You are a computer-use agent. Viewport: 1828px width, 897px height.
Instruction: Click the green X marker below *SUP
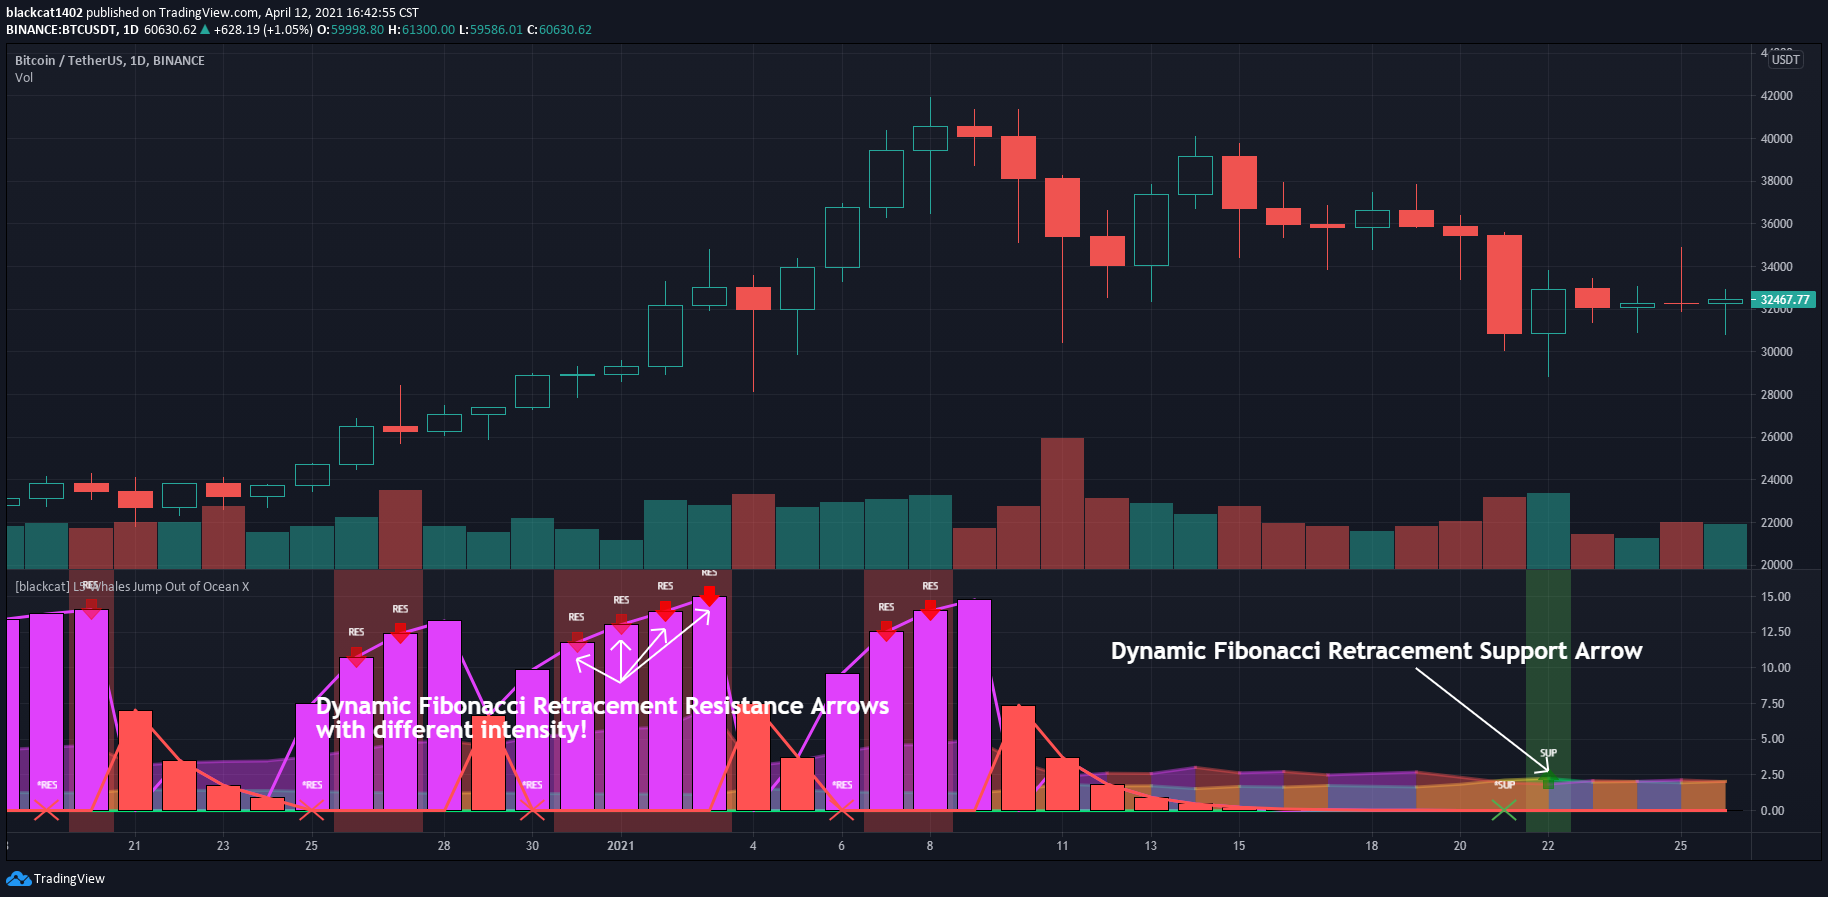(x=1504, y=810)
